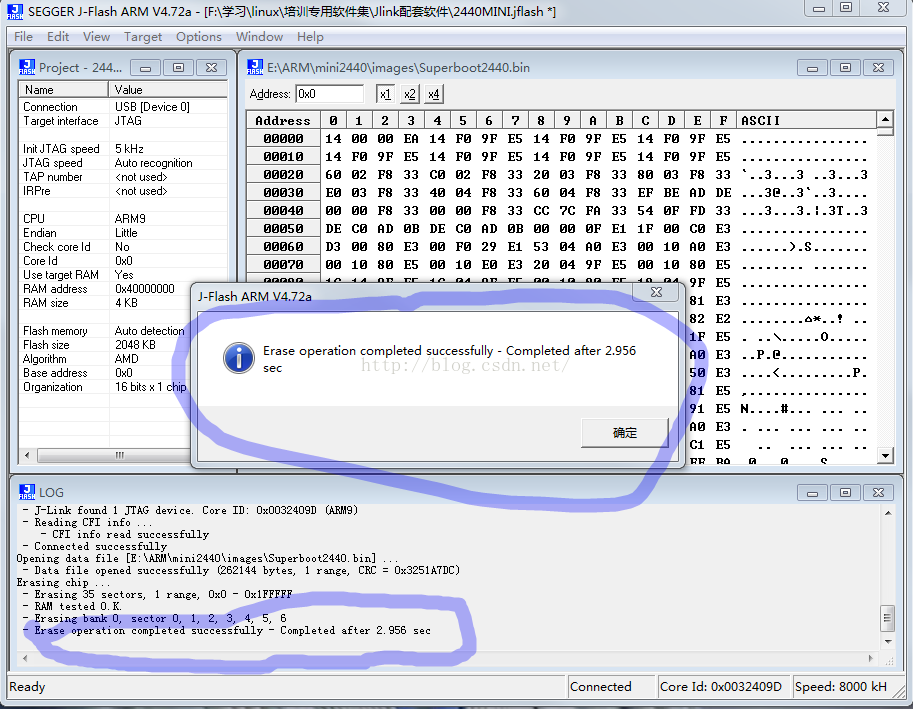Click the Speed status bar entry
Viewport: 913px width, 709px height.
841,687
